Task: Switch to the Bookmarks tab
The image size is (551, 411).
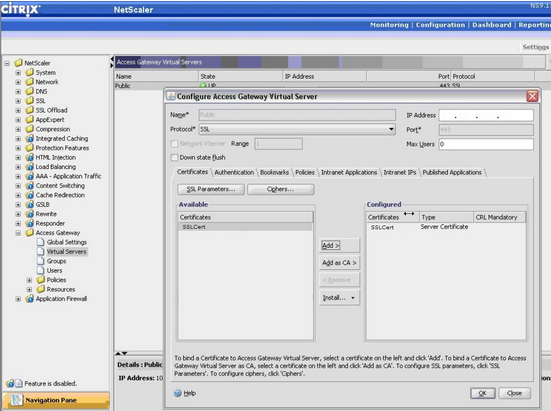Action: point(274,172)
